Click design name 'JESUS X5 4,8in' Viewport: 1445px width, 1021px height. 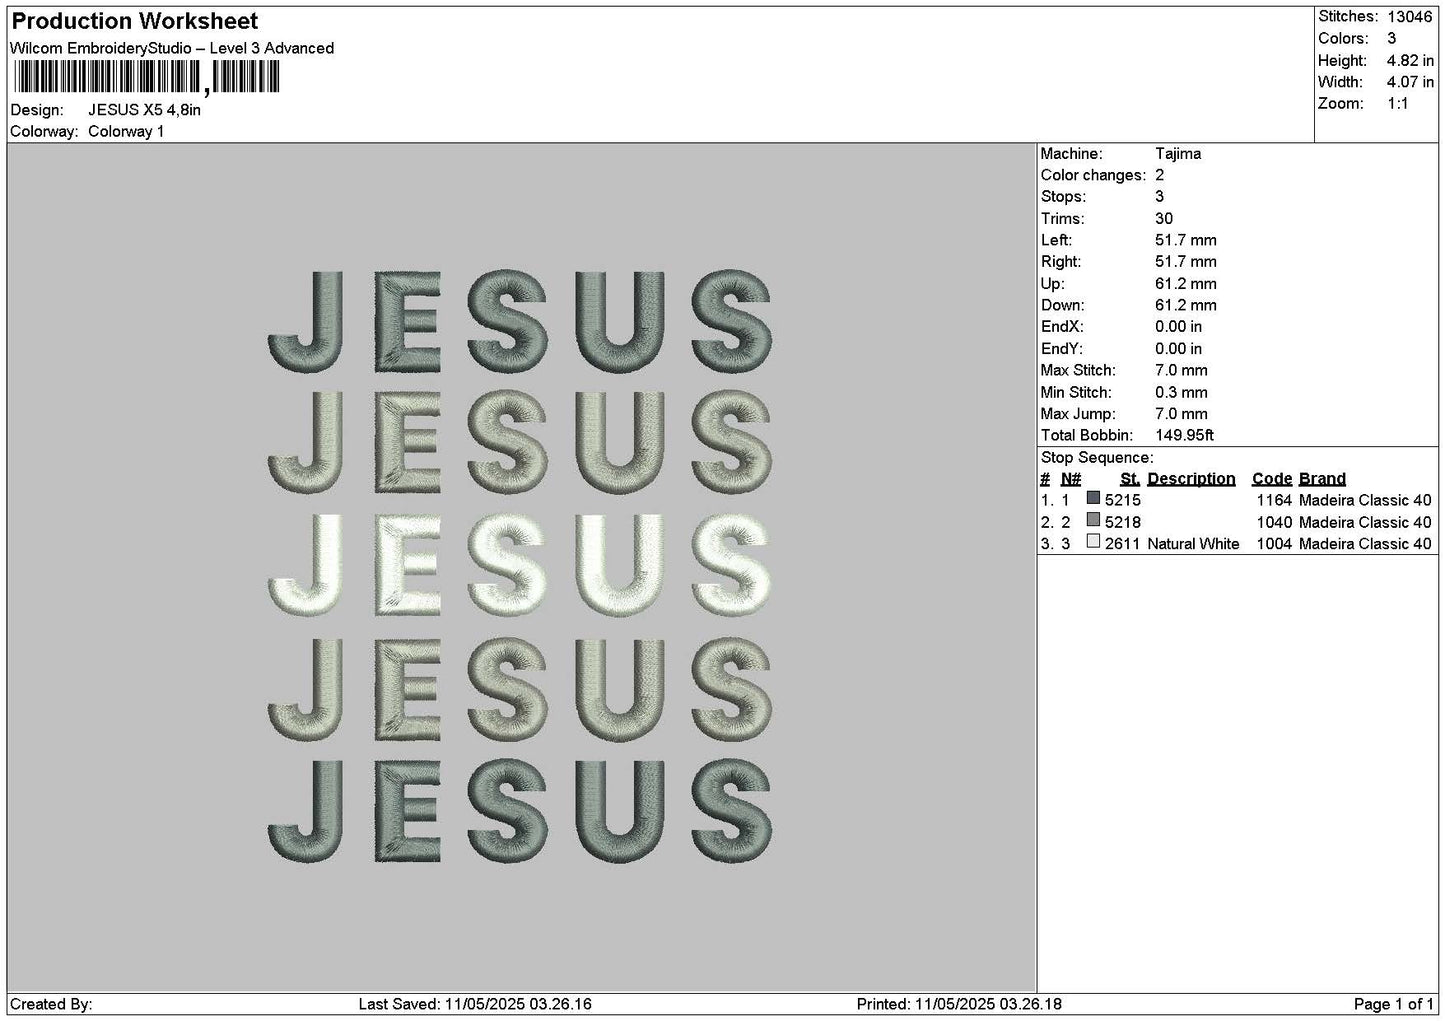144,110
